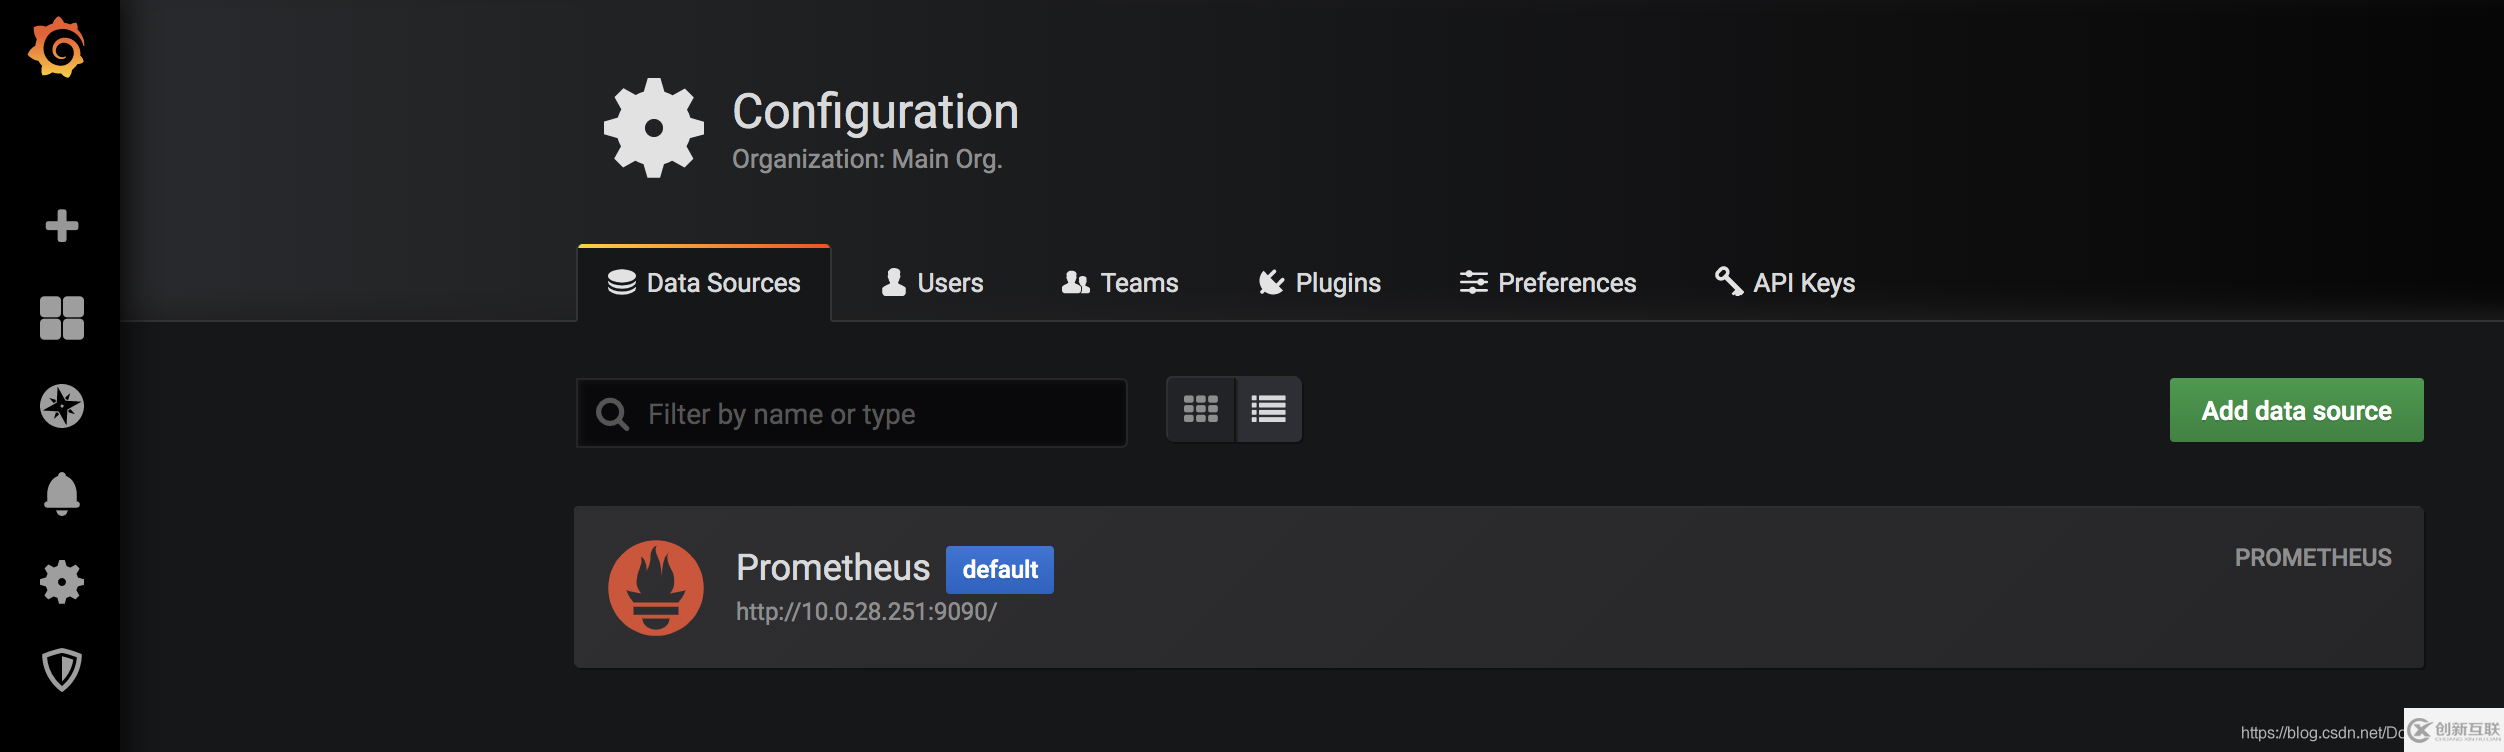Select the Data Sources tab
The width and height of the screenshot is (2504, 752).
pos(704,283)
